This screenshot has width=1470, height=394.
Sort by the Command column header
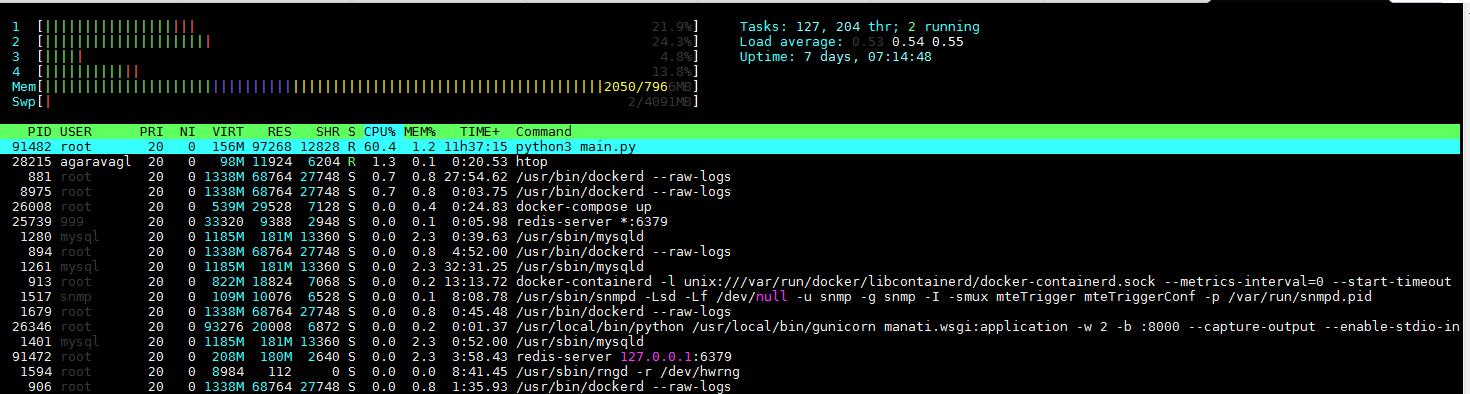[x=544, y=132]
